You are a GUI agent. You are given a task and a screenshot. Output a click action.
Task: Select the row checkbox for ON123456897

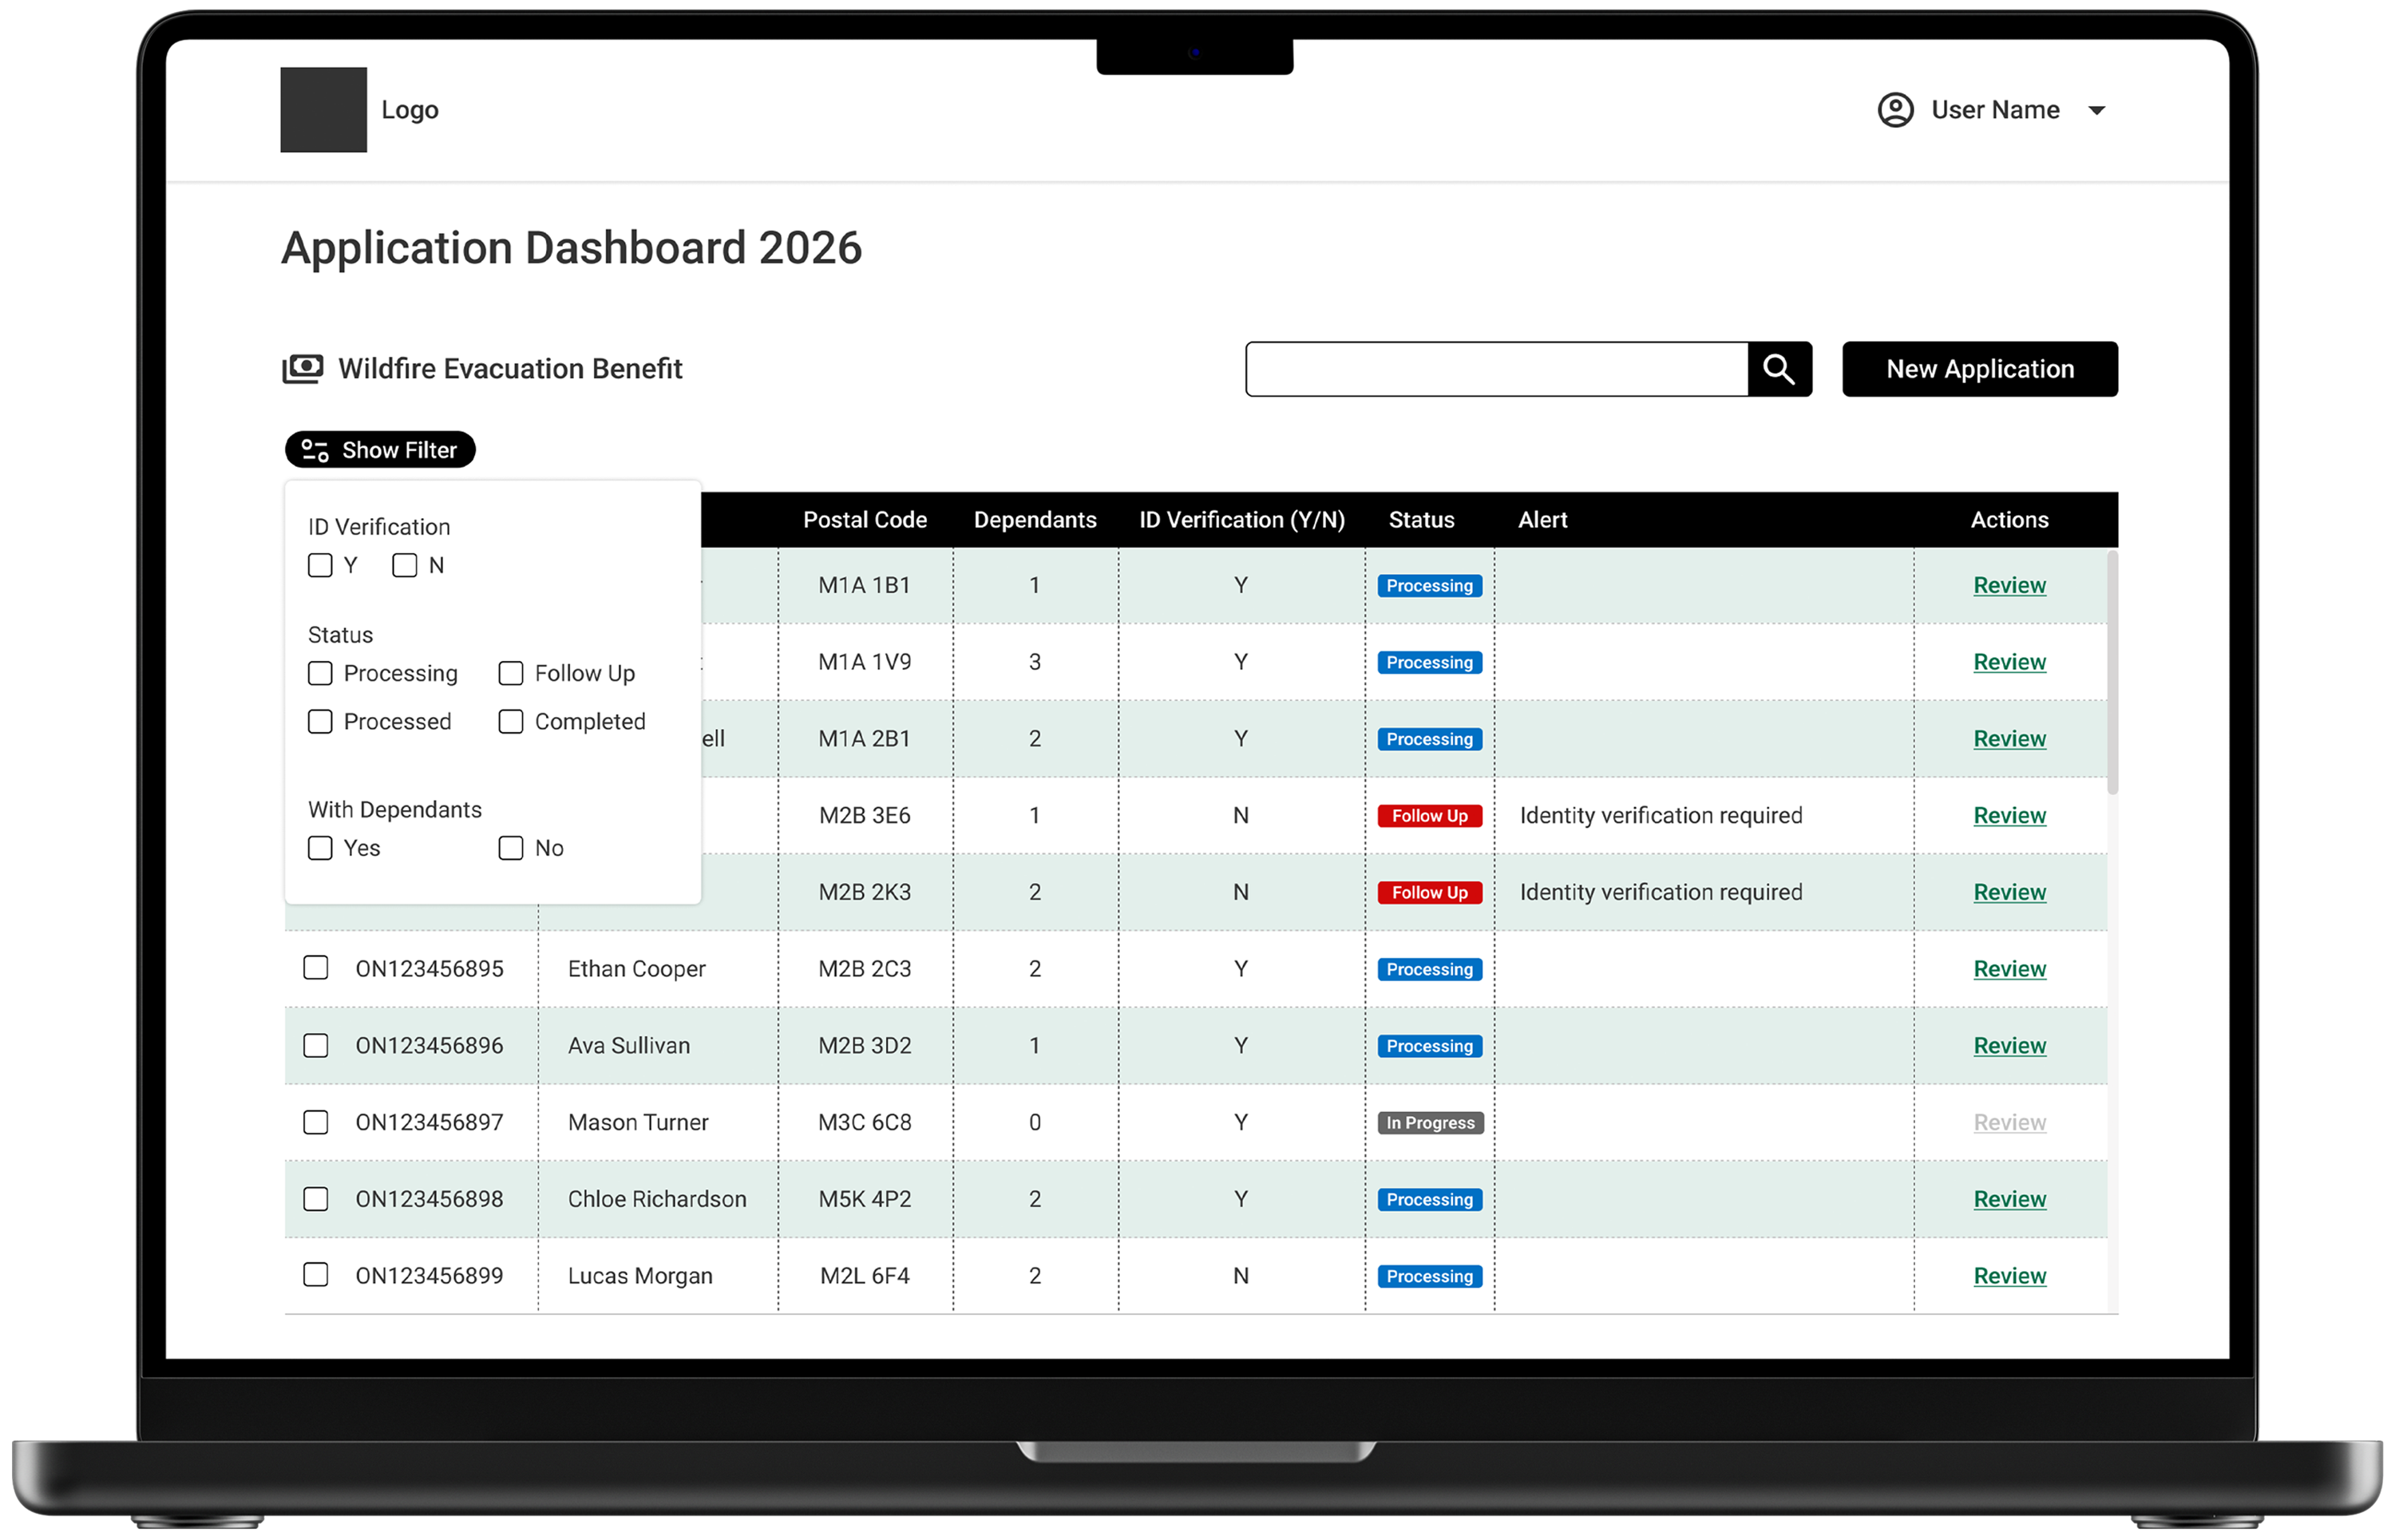(316, 1122)
